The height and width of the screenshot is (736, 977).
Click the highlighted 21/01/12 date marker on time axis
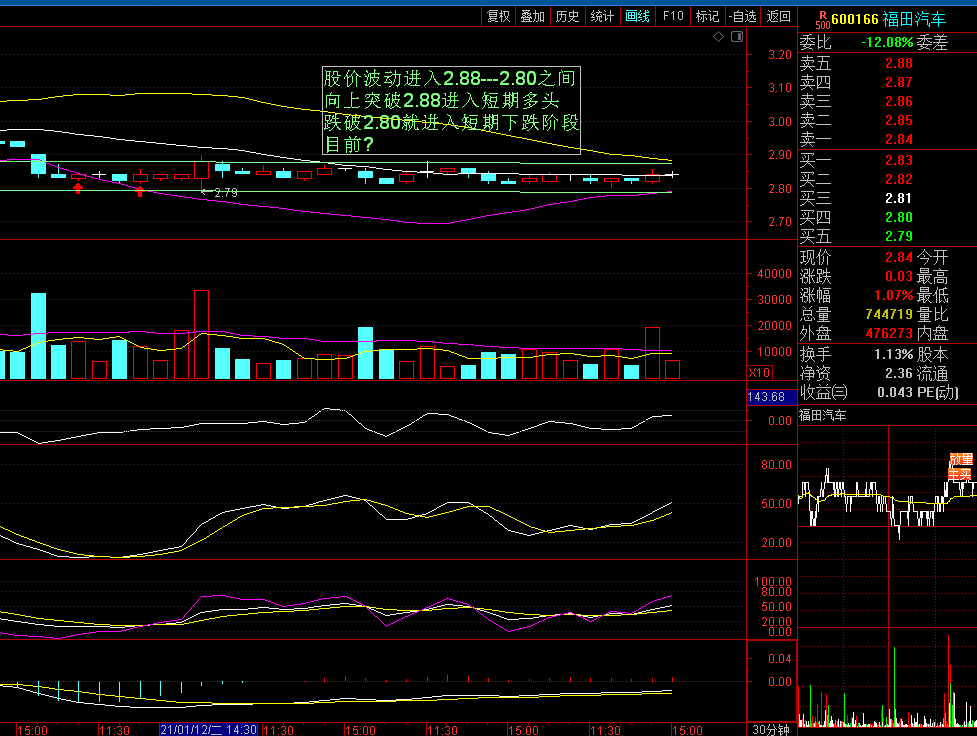tap(209, 730)
